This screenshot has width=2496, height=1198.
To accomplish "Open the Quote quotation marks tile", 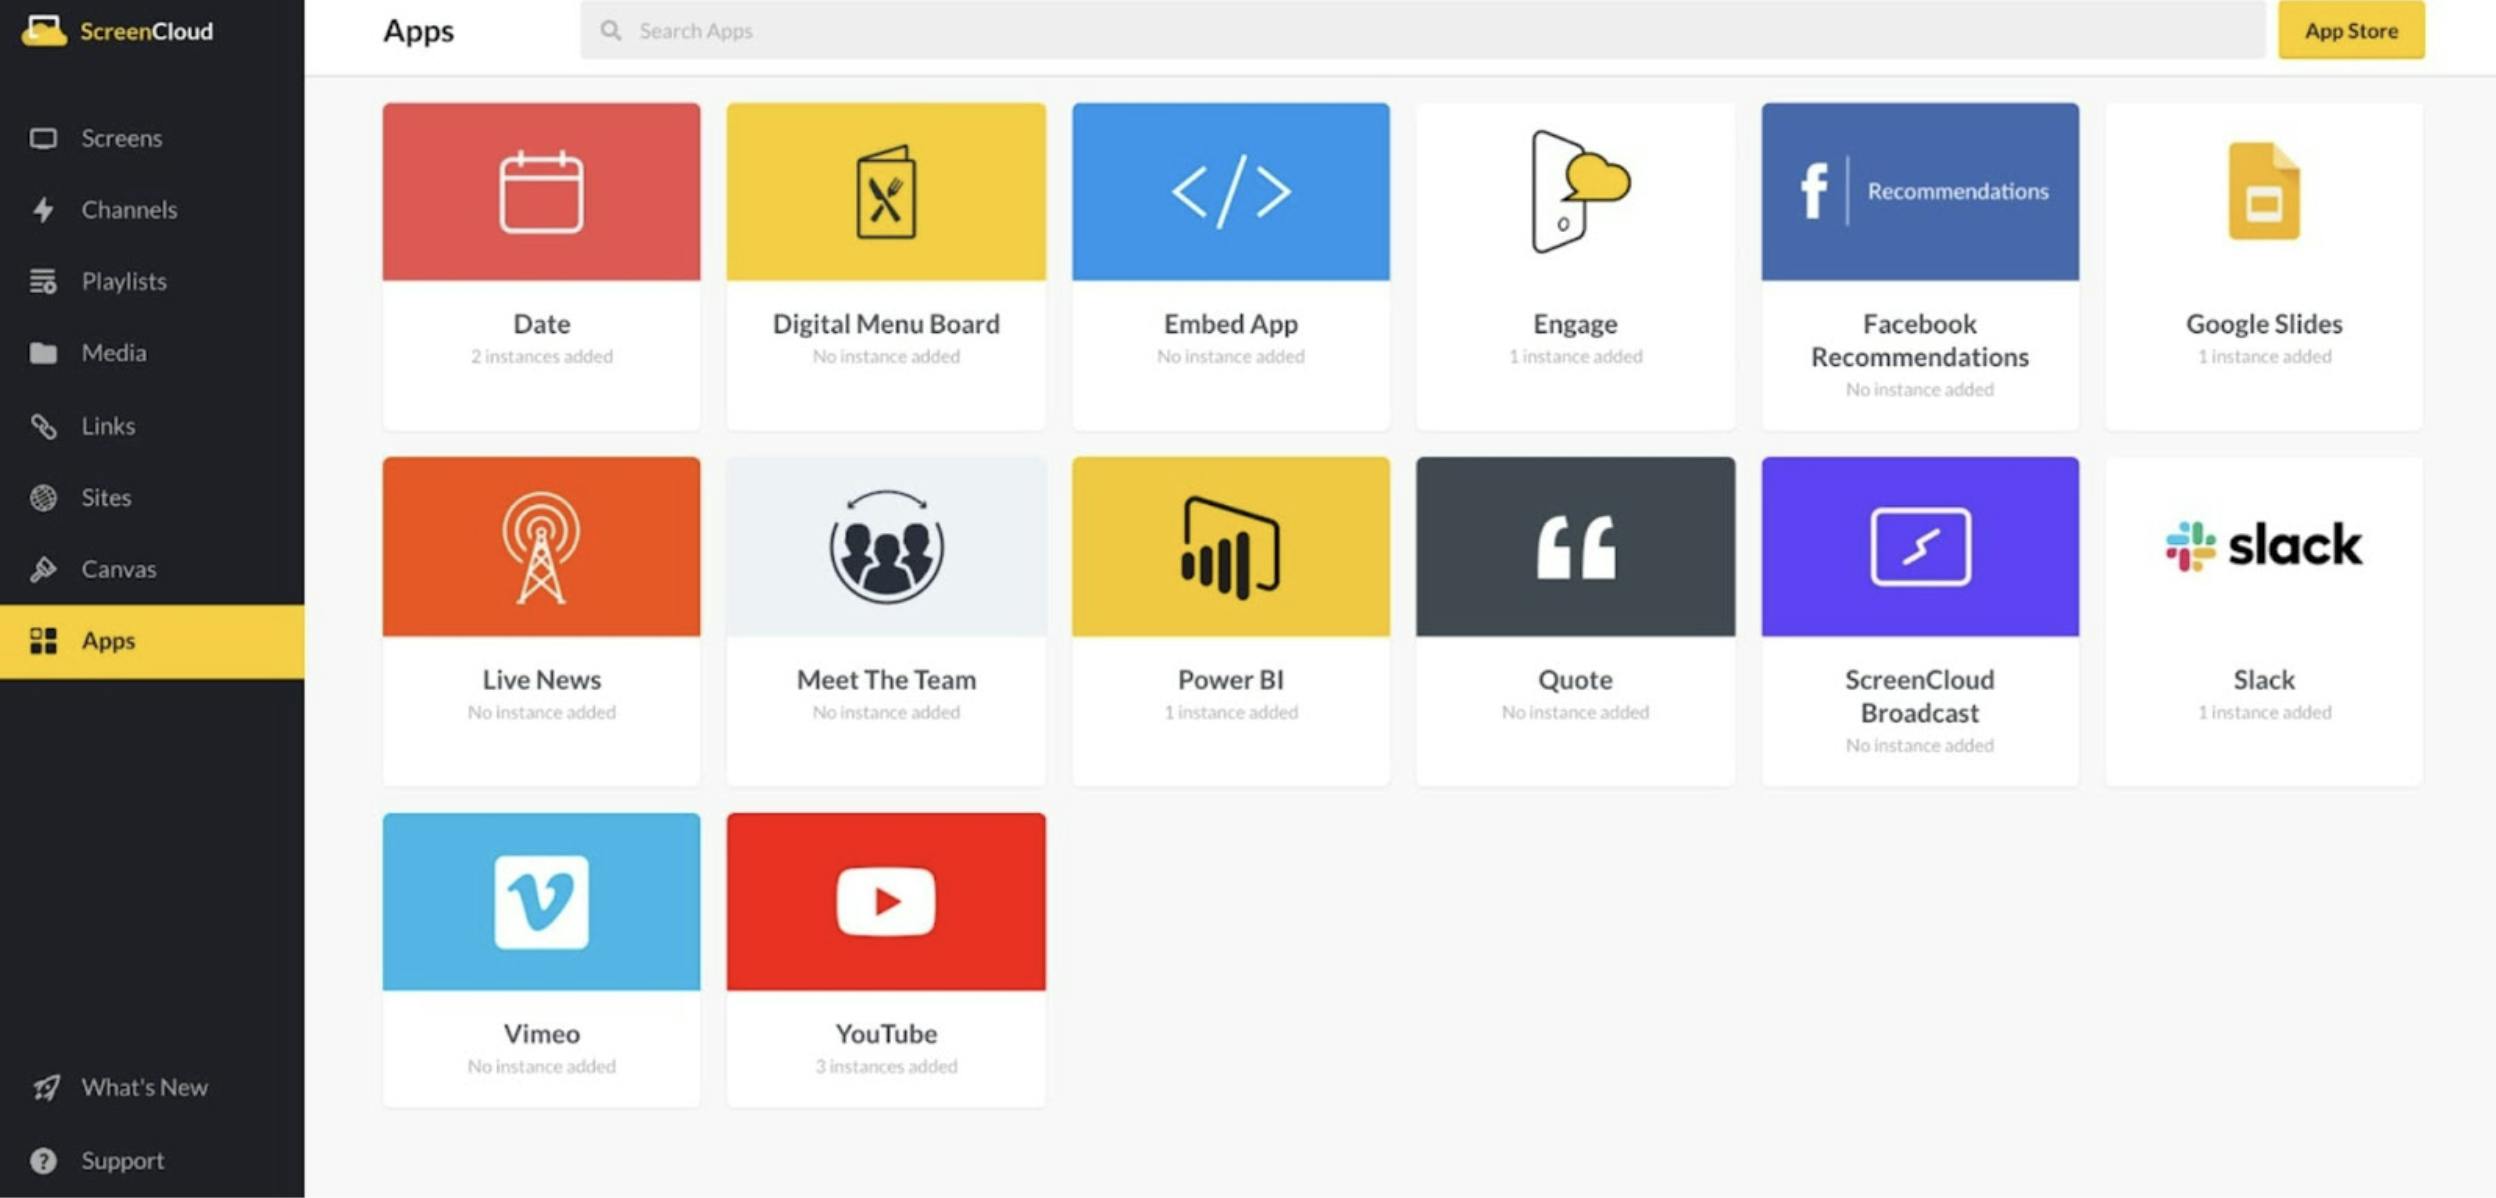I will click(x=1576, y=547).
